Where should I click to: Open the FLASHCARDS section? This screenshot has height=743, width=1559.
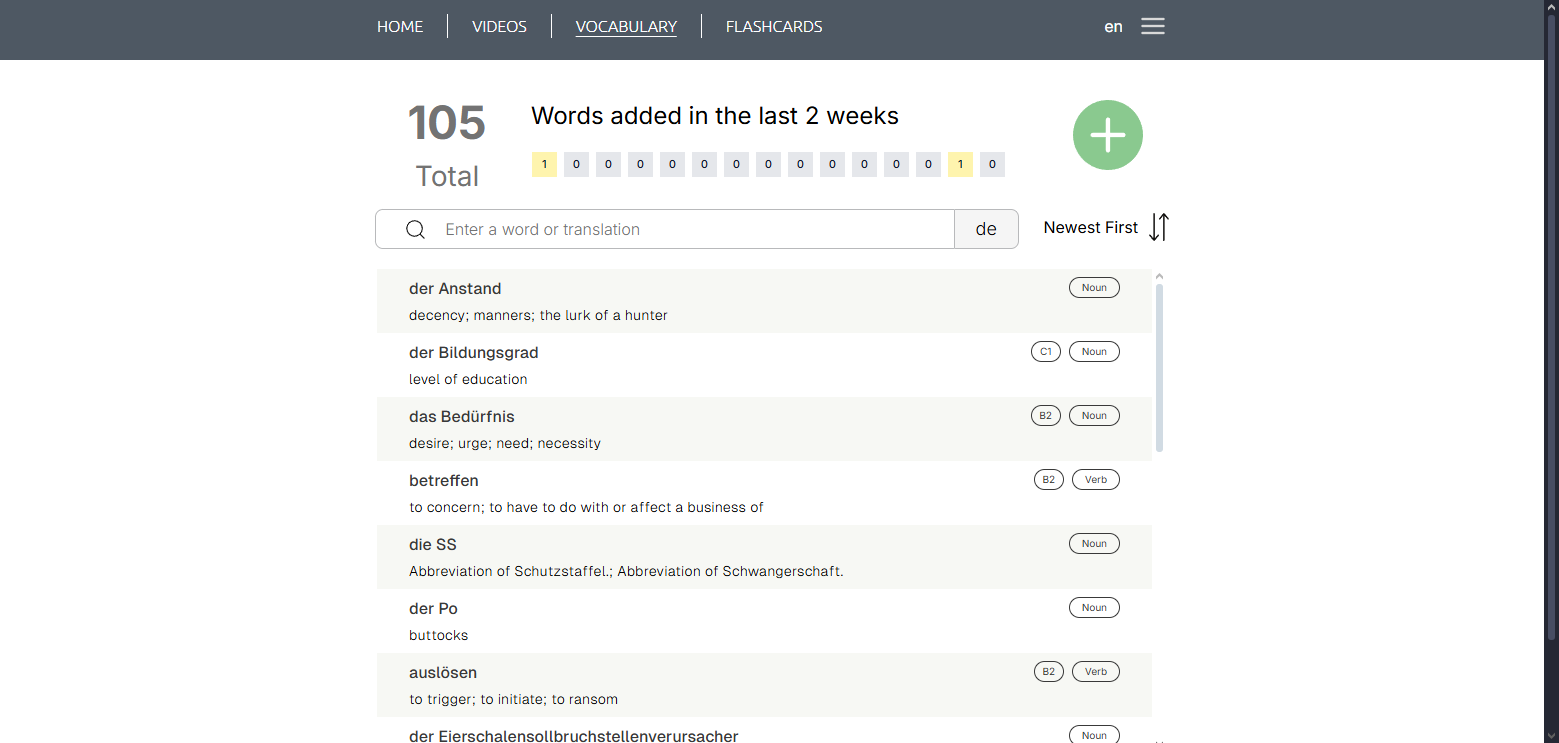(774, 27)
